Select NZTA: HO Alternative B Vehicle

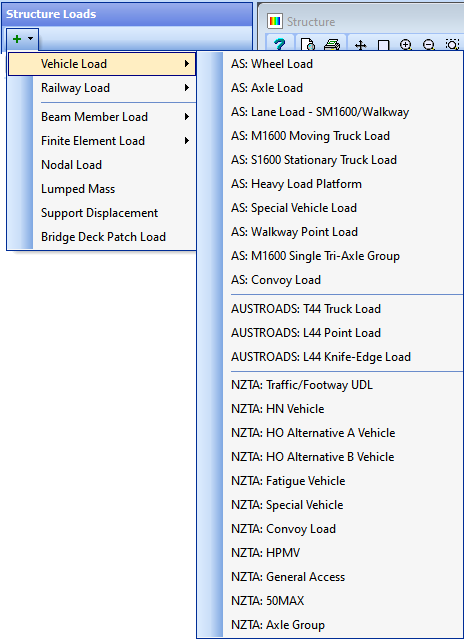coord(330,457)
